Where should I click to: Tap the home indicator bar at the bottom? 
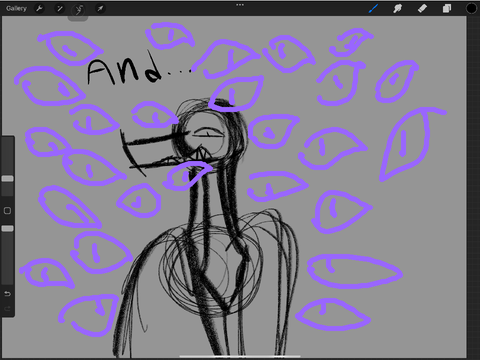[240, 356]
